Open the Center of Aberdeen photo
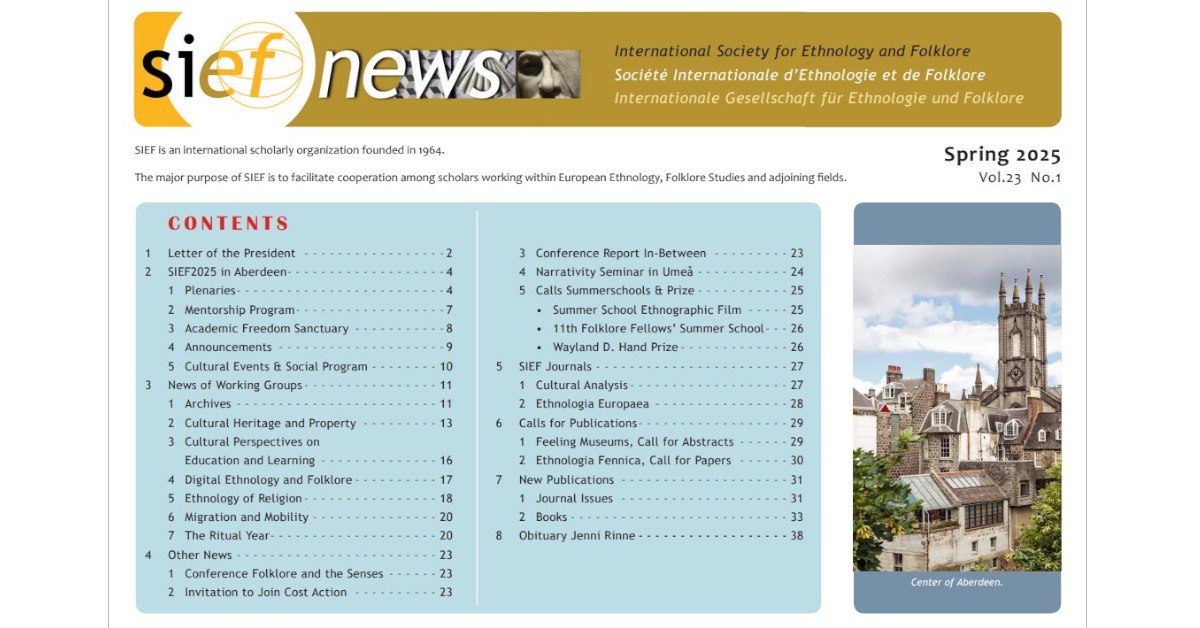This screenshot has height=628, width=1200. pyautogui.click(x=956, y=407)
